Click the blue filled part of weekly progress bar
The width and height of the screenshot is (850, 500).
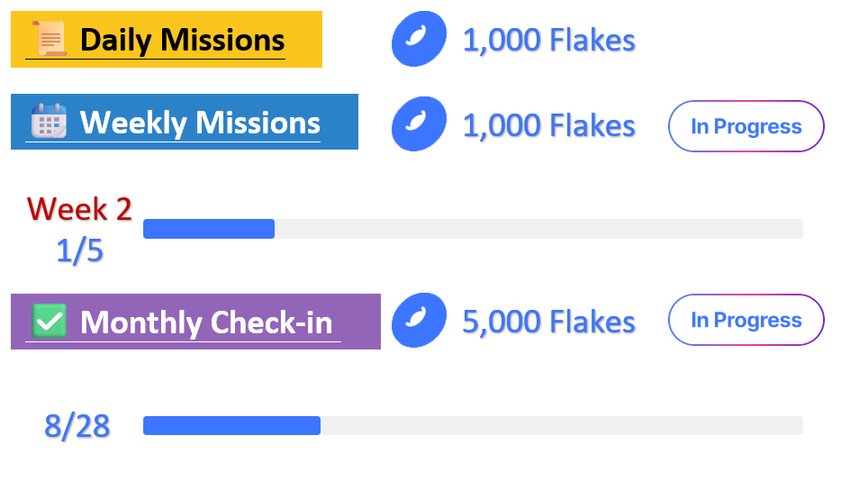point(209,229)
